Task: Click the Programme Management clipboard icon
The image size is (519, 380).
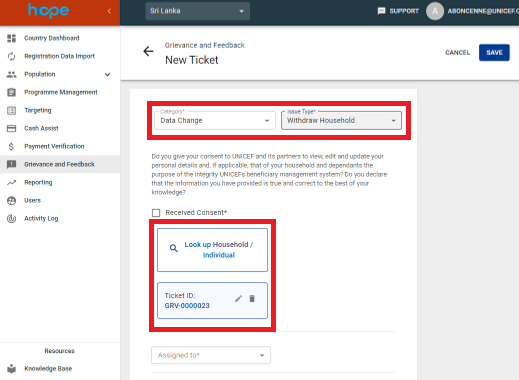Action: point(11,92)
